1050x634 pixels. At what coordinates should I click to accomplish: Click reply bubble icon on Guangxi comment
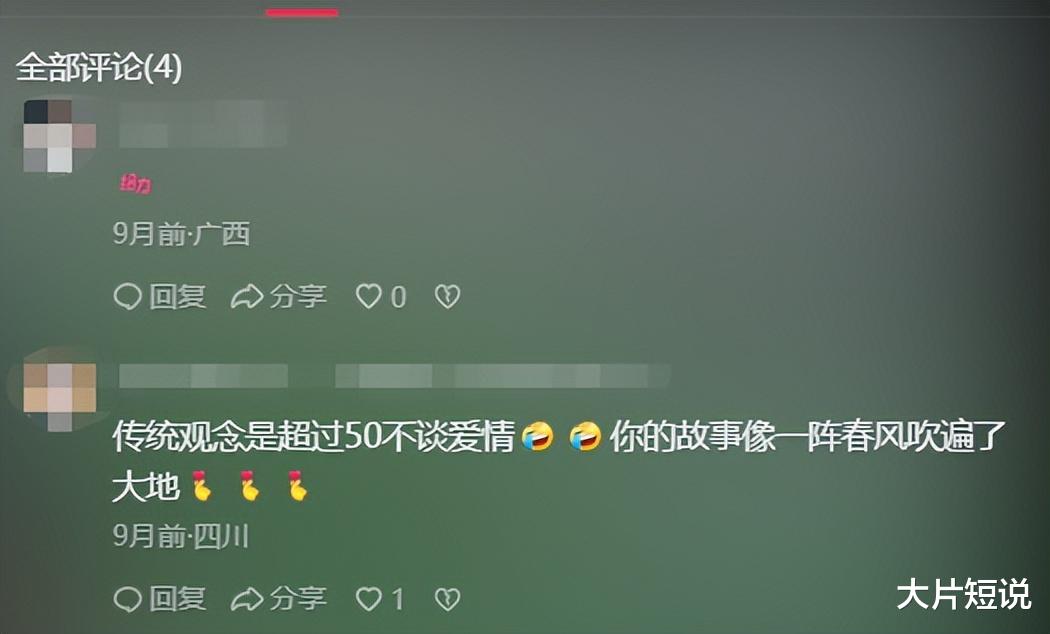127,297
